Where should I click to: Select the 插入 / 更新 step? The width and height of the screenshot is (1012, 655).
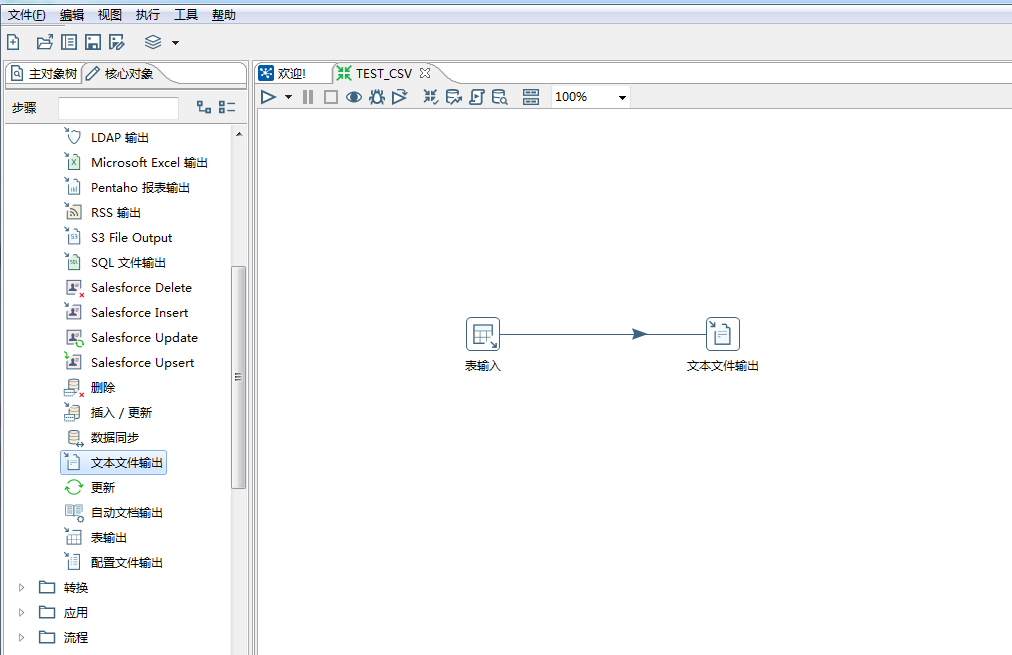point(108,413)
